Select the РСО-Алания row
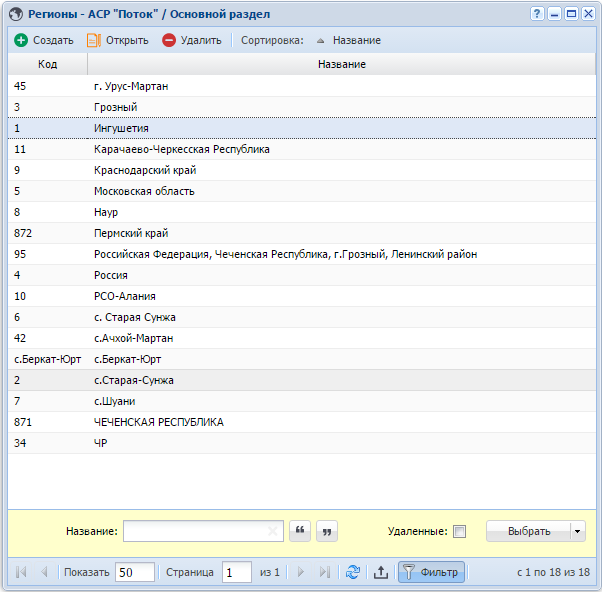 [x=302, y=296]
